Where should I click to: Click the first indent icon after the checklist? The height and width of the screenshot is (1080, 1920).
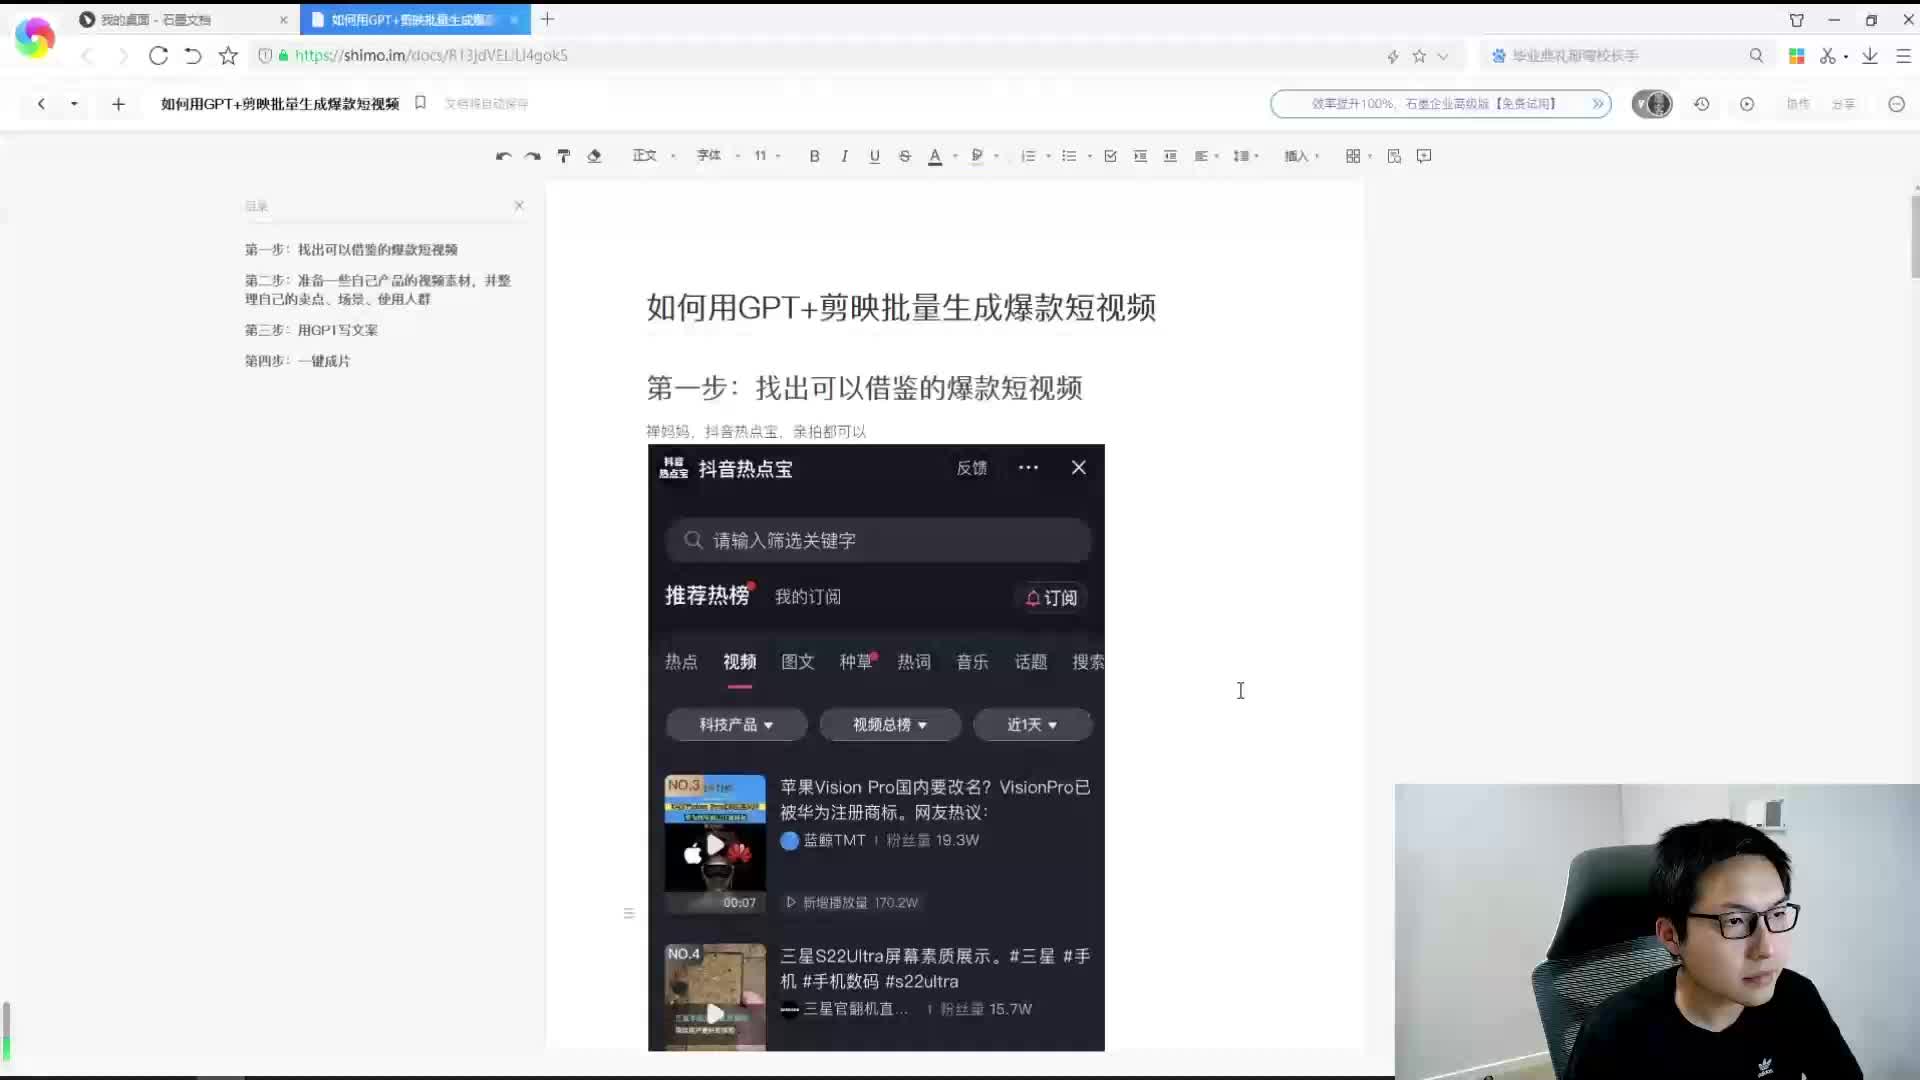pyautogui.click(x=1140, y=156)
